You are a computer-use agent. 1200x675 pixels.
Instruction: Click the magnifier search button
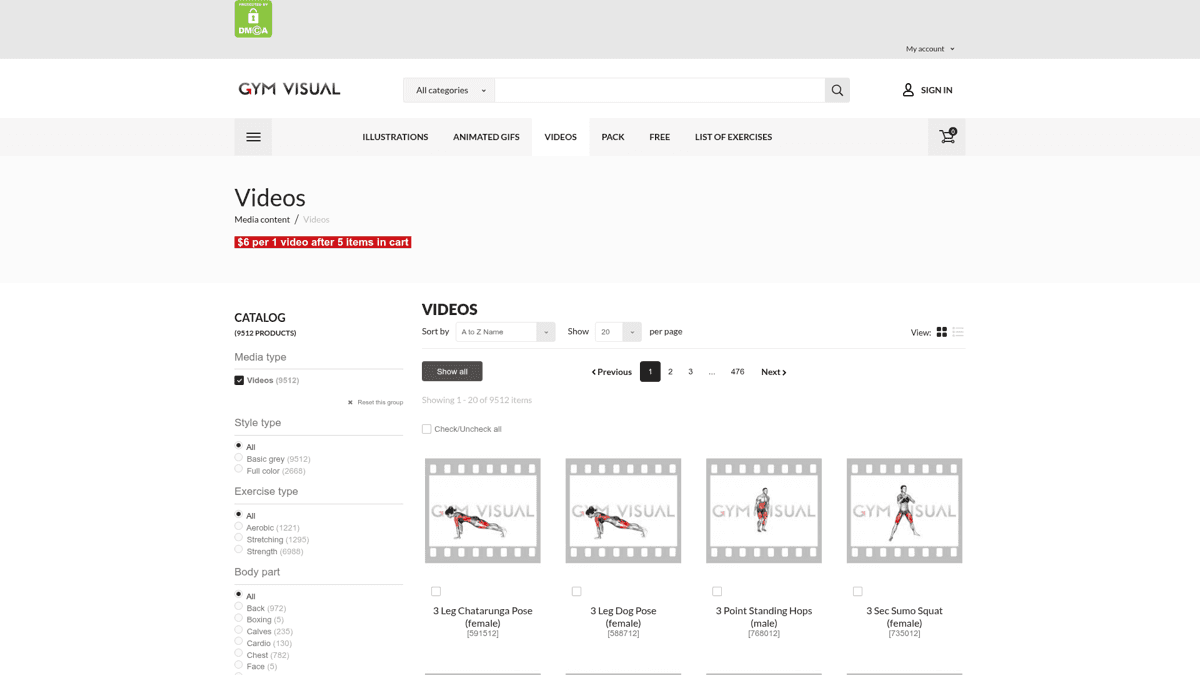[x=837, y=90]
